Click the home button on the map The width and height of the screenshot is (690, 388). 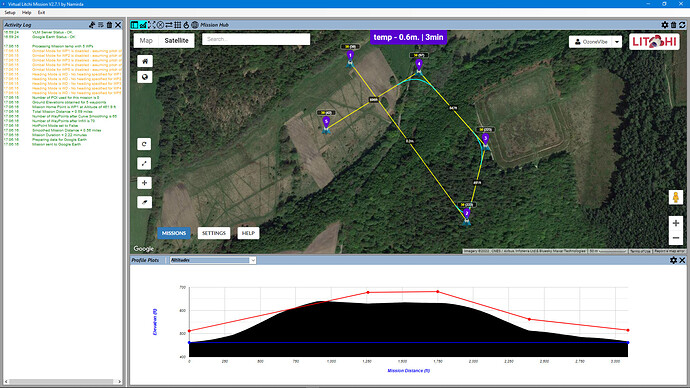tap(145, 61)
